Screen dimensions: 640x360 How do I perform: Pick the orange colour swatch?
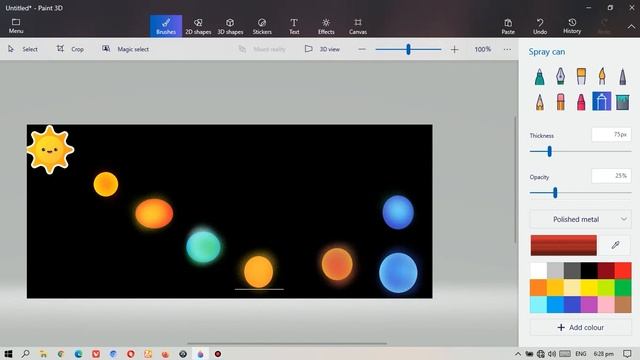pos(538,288)
